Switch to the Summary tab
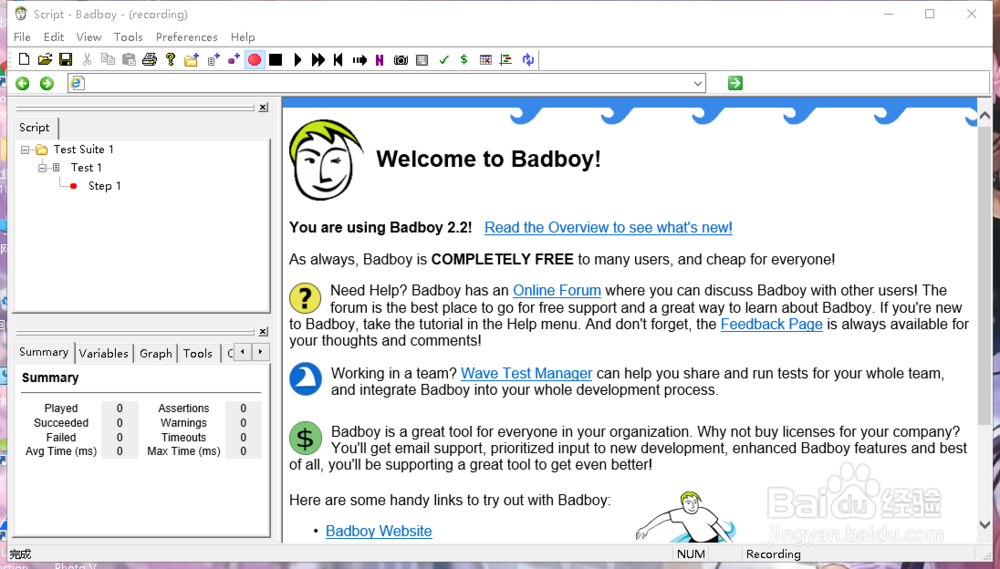This screenshot has width=1000, height=569. [x=43, y=352]
